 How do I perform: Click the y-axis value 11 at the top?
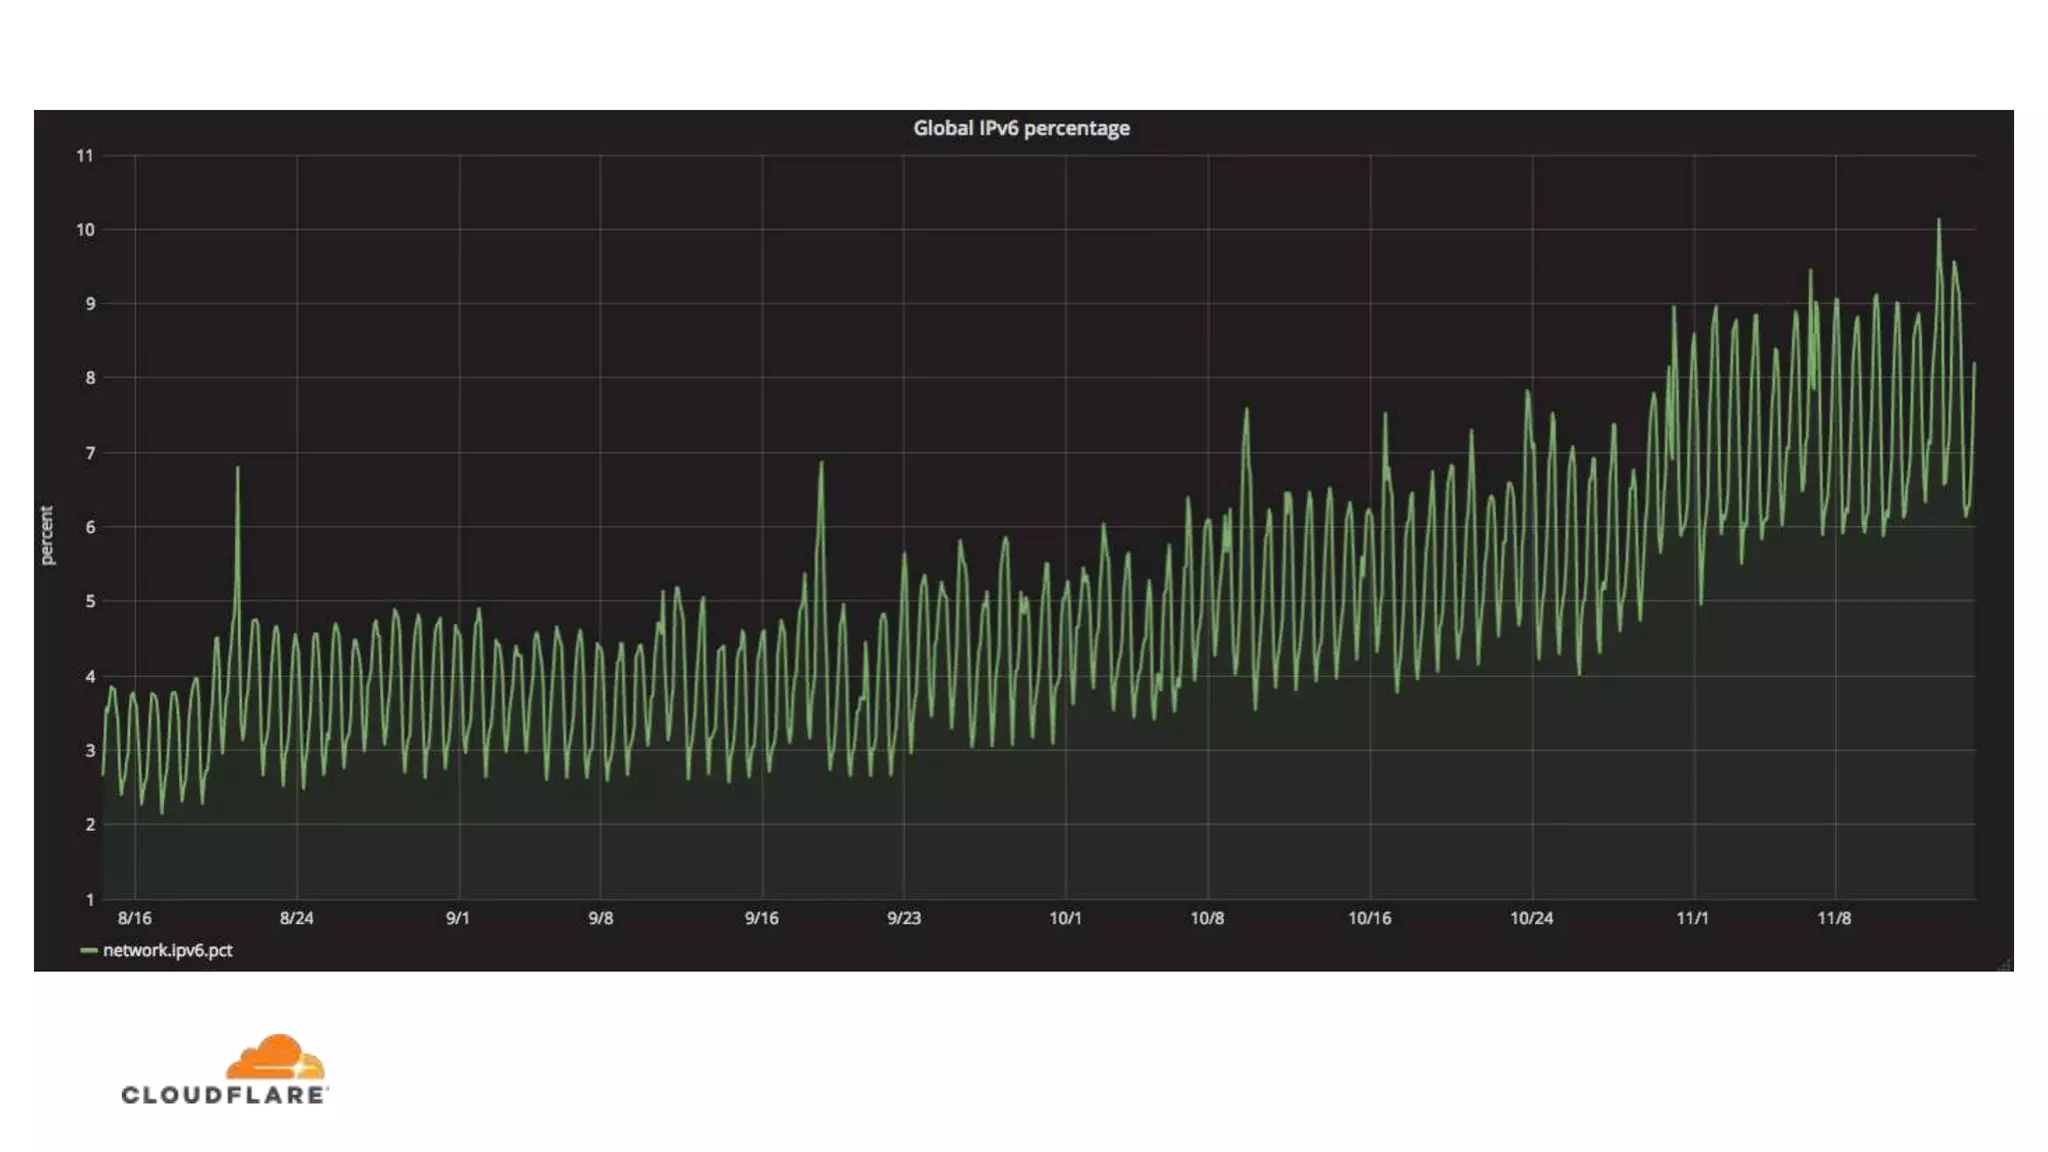(x=85, y=156)
